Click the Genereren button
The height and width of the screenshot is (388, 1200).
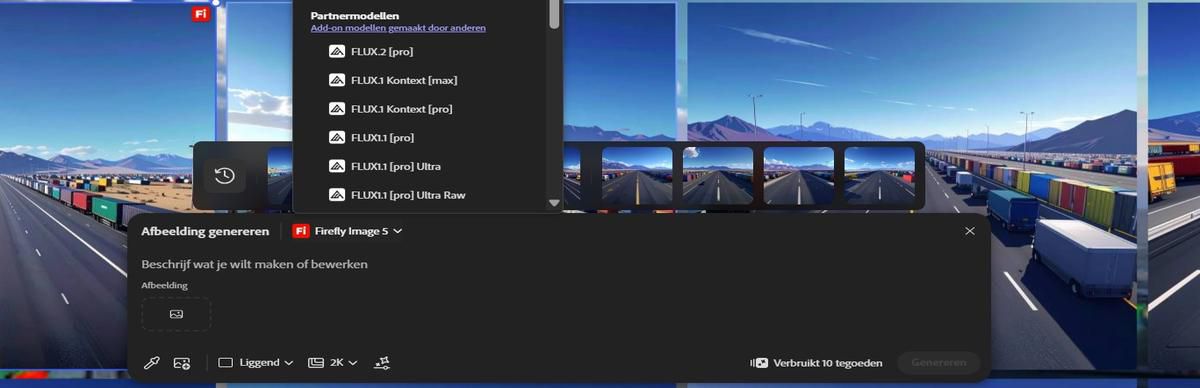[938, 363]
